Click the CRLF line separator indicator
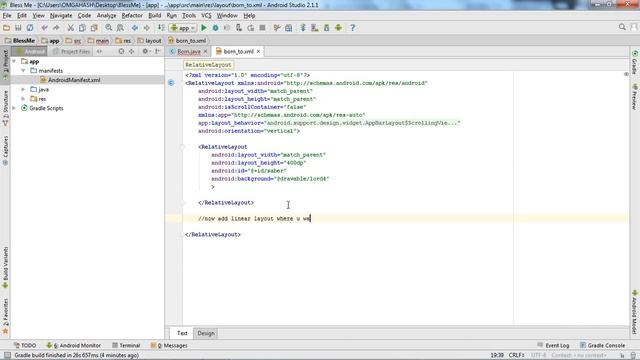 (516, 355)
